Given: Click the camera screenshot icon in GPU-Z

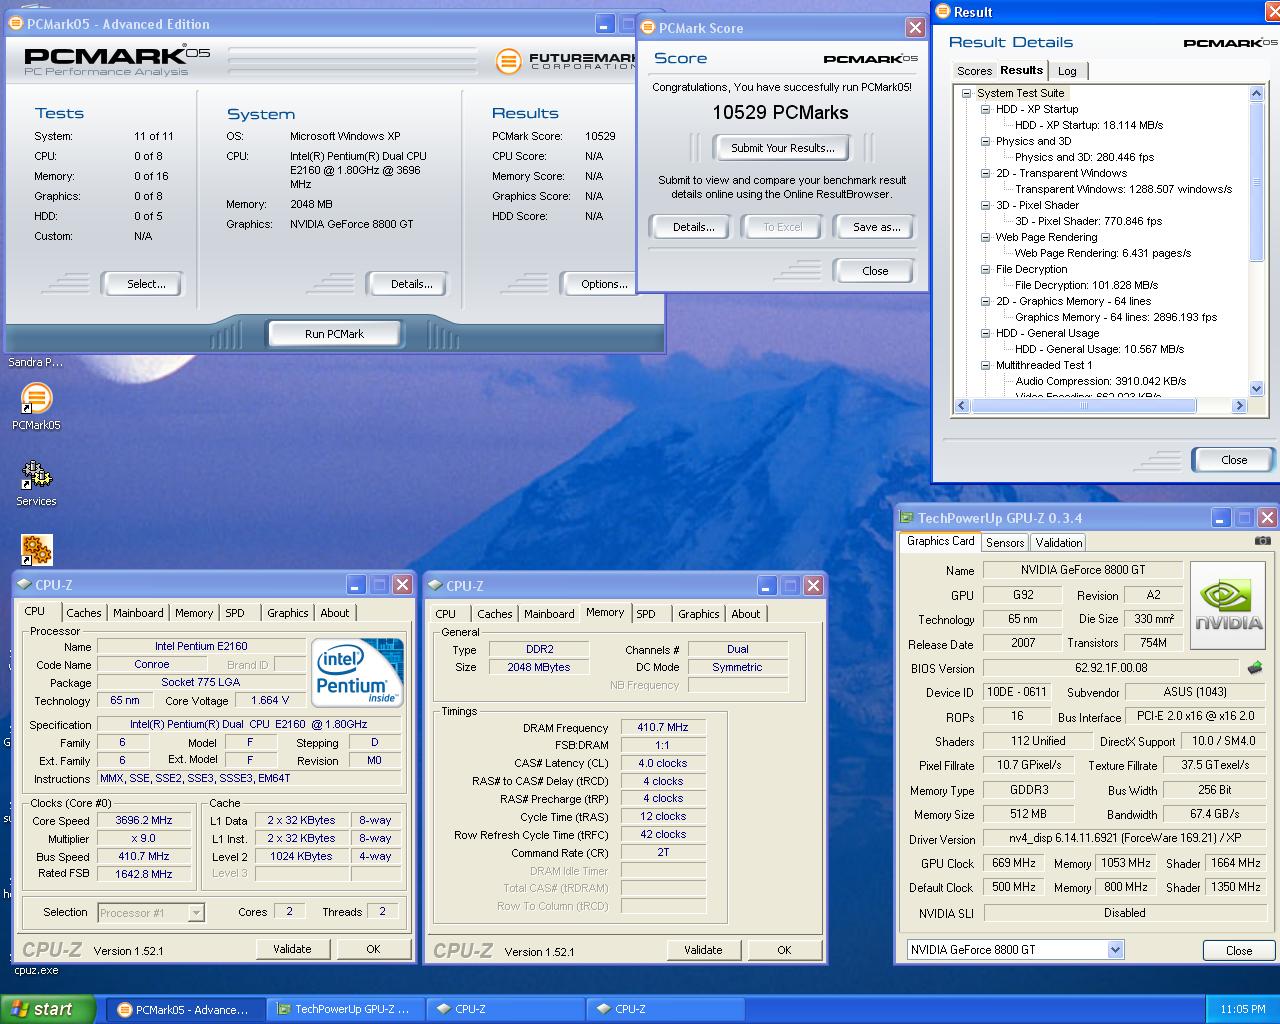Looking at the screenshot, I should click(1263, 541).
